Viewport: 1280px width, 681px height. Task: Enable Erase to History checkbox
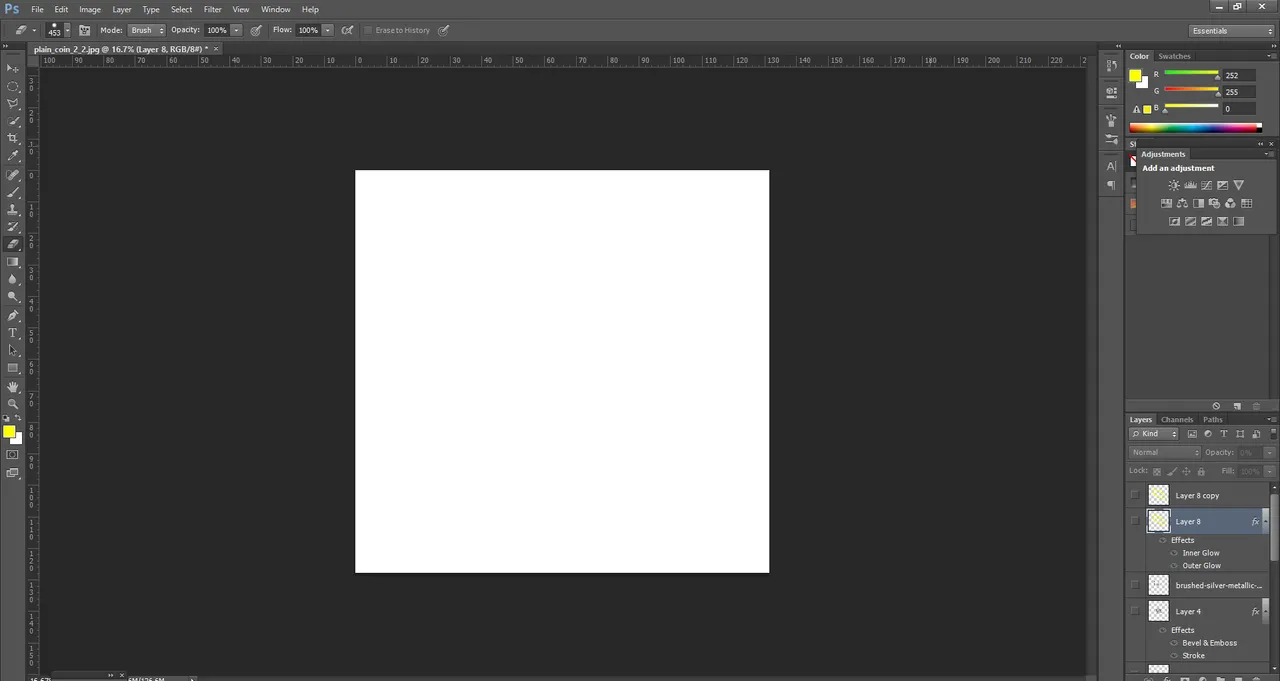(368, 30)
